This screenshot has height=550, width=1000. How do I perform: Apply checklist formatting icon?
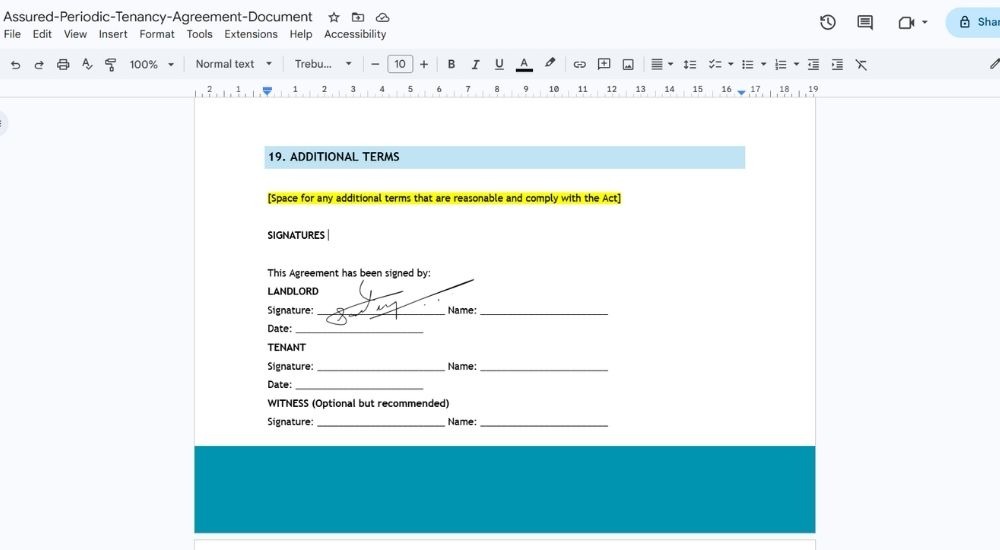pyautogui.click(x=716, y=64)
